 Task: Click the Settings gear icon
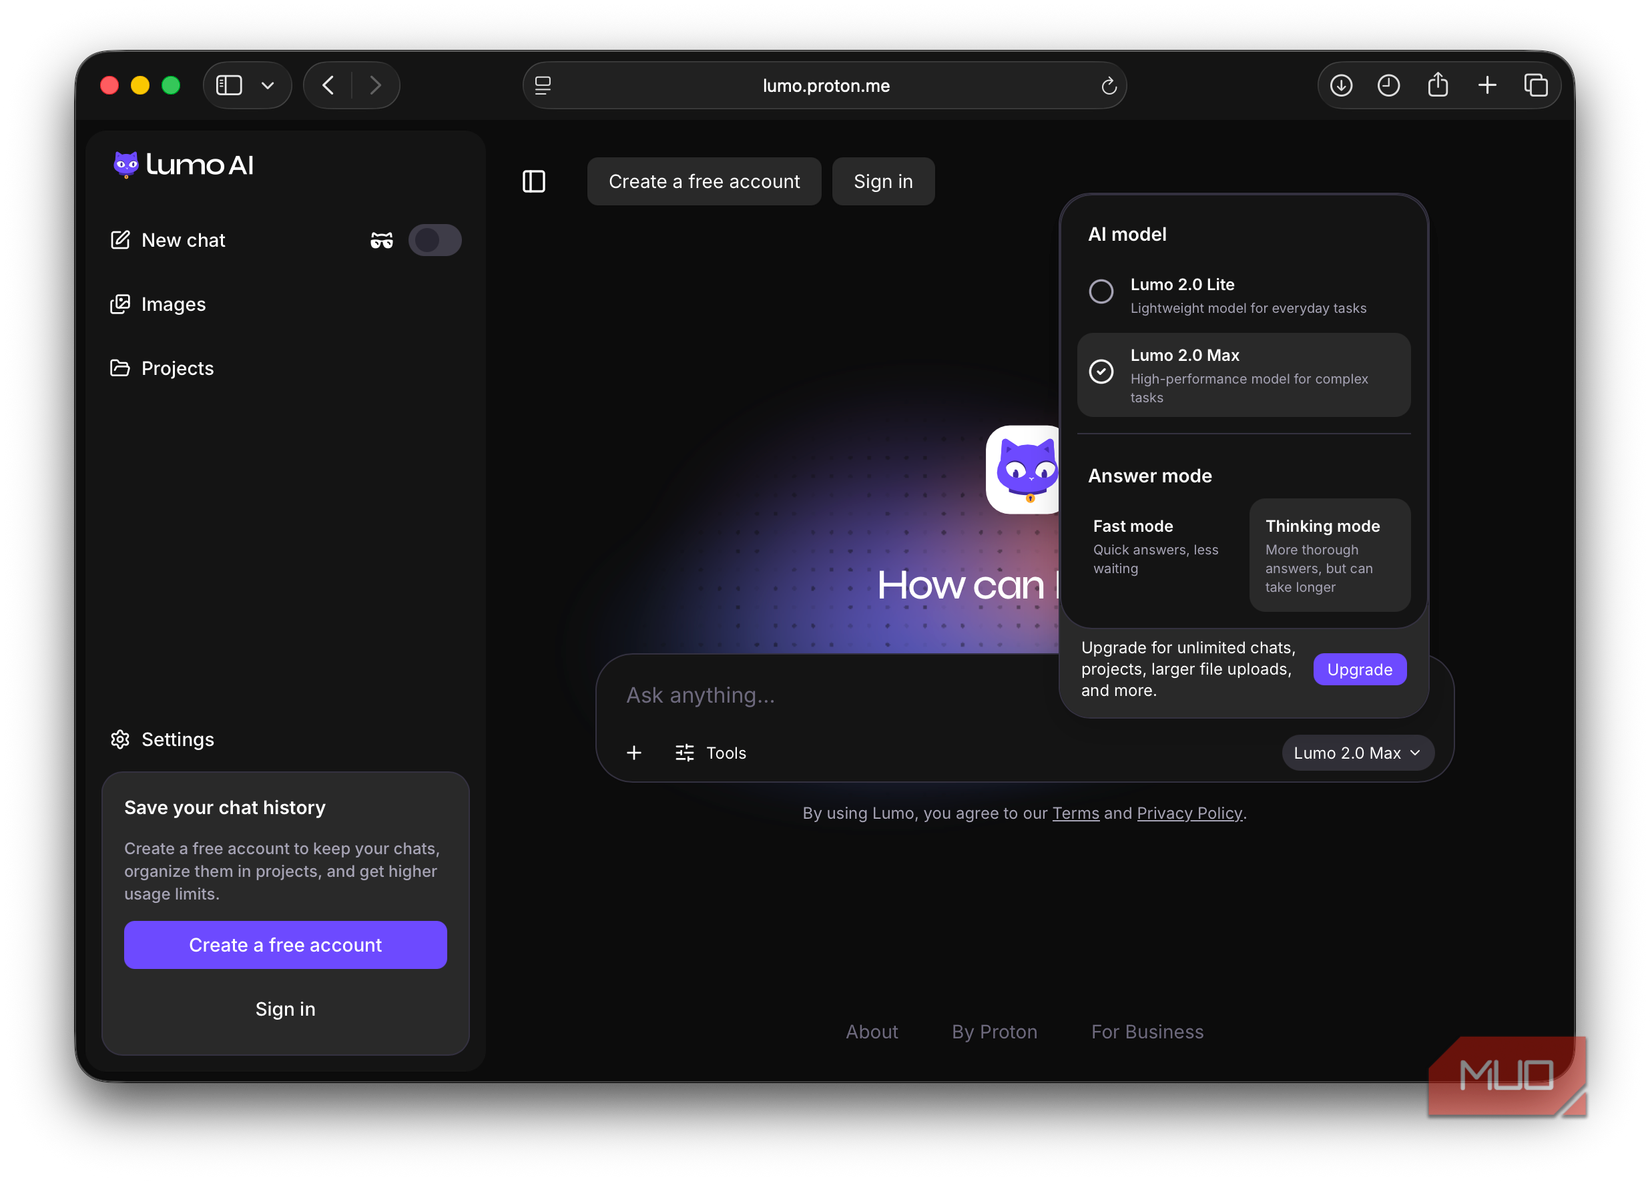[x=120, y=739]
